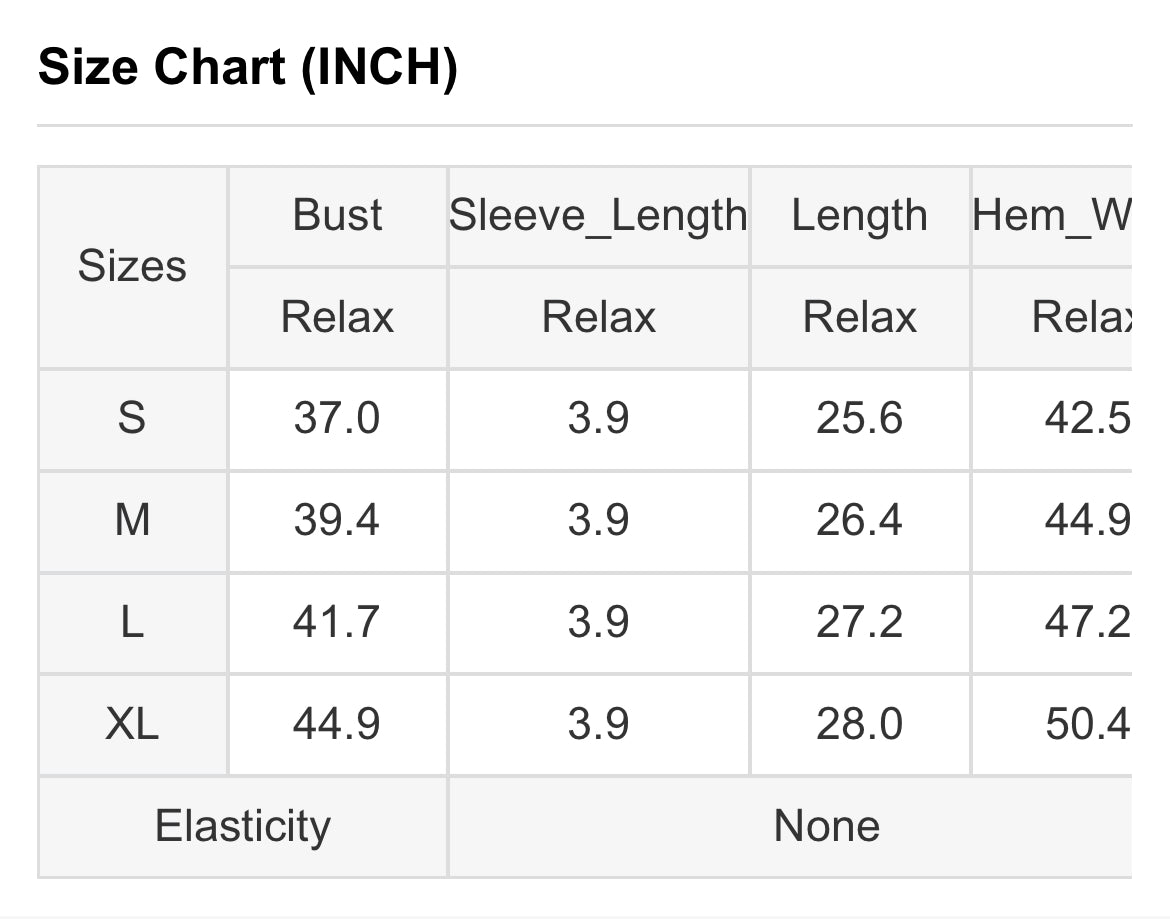Select the None elasticity value cell

tap(791, 827)
